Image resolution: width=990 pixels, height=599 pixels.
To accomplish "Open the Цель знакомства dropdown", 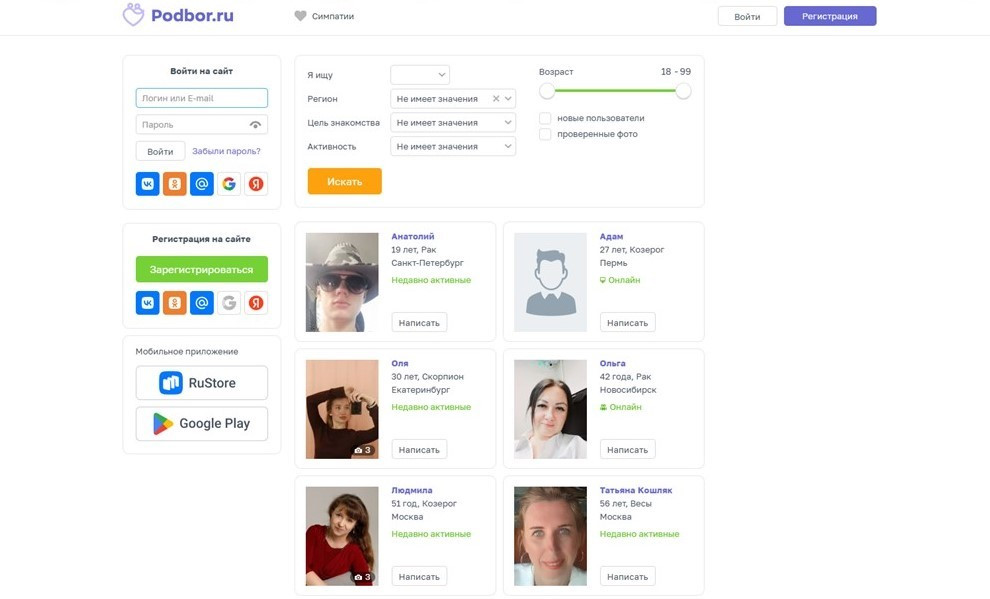I will [x=453, y=122].
